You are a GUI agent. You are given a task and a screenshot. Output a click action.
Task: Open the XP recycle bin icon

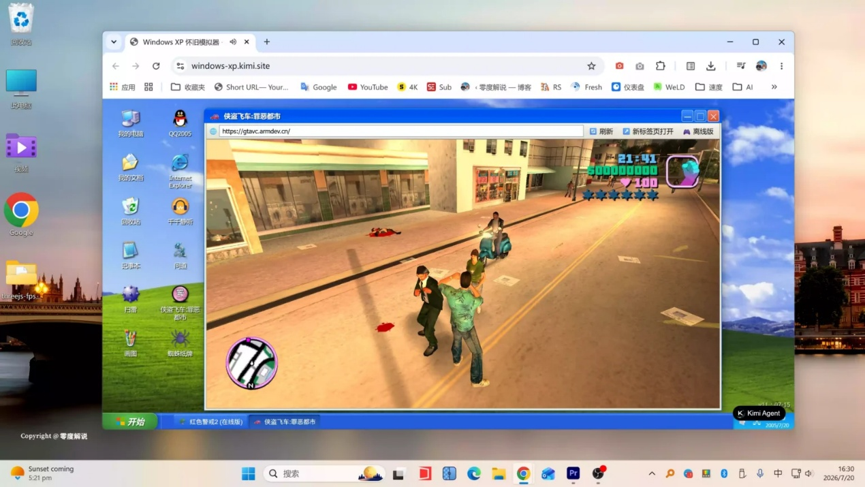(x=131, y=211)
